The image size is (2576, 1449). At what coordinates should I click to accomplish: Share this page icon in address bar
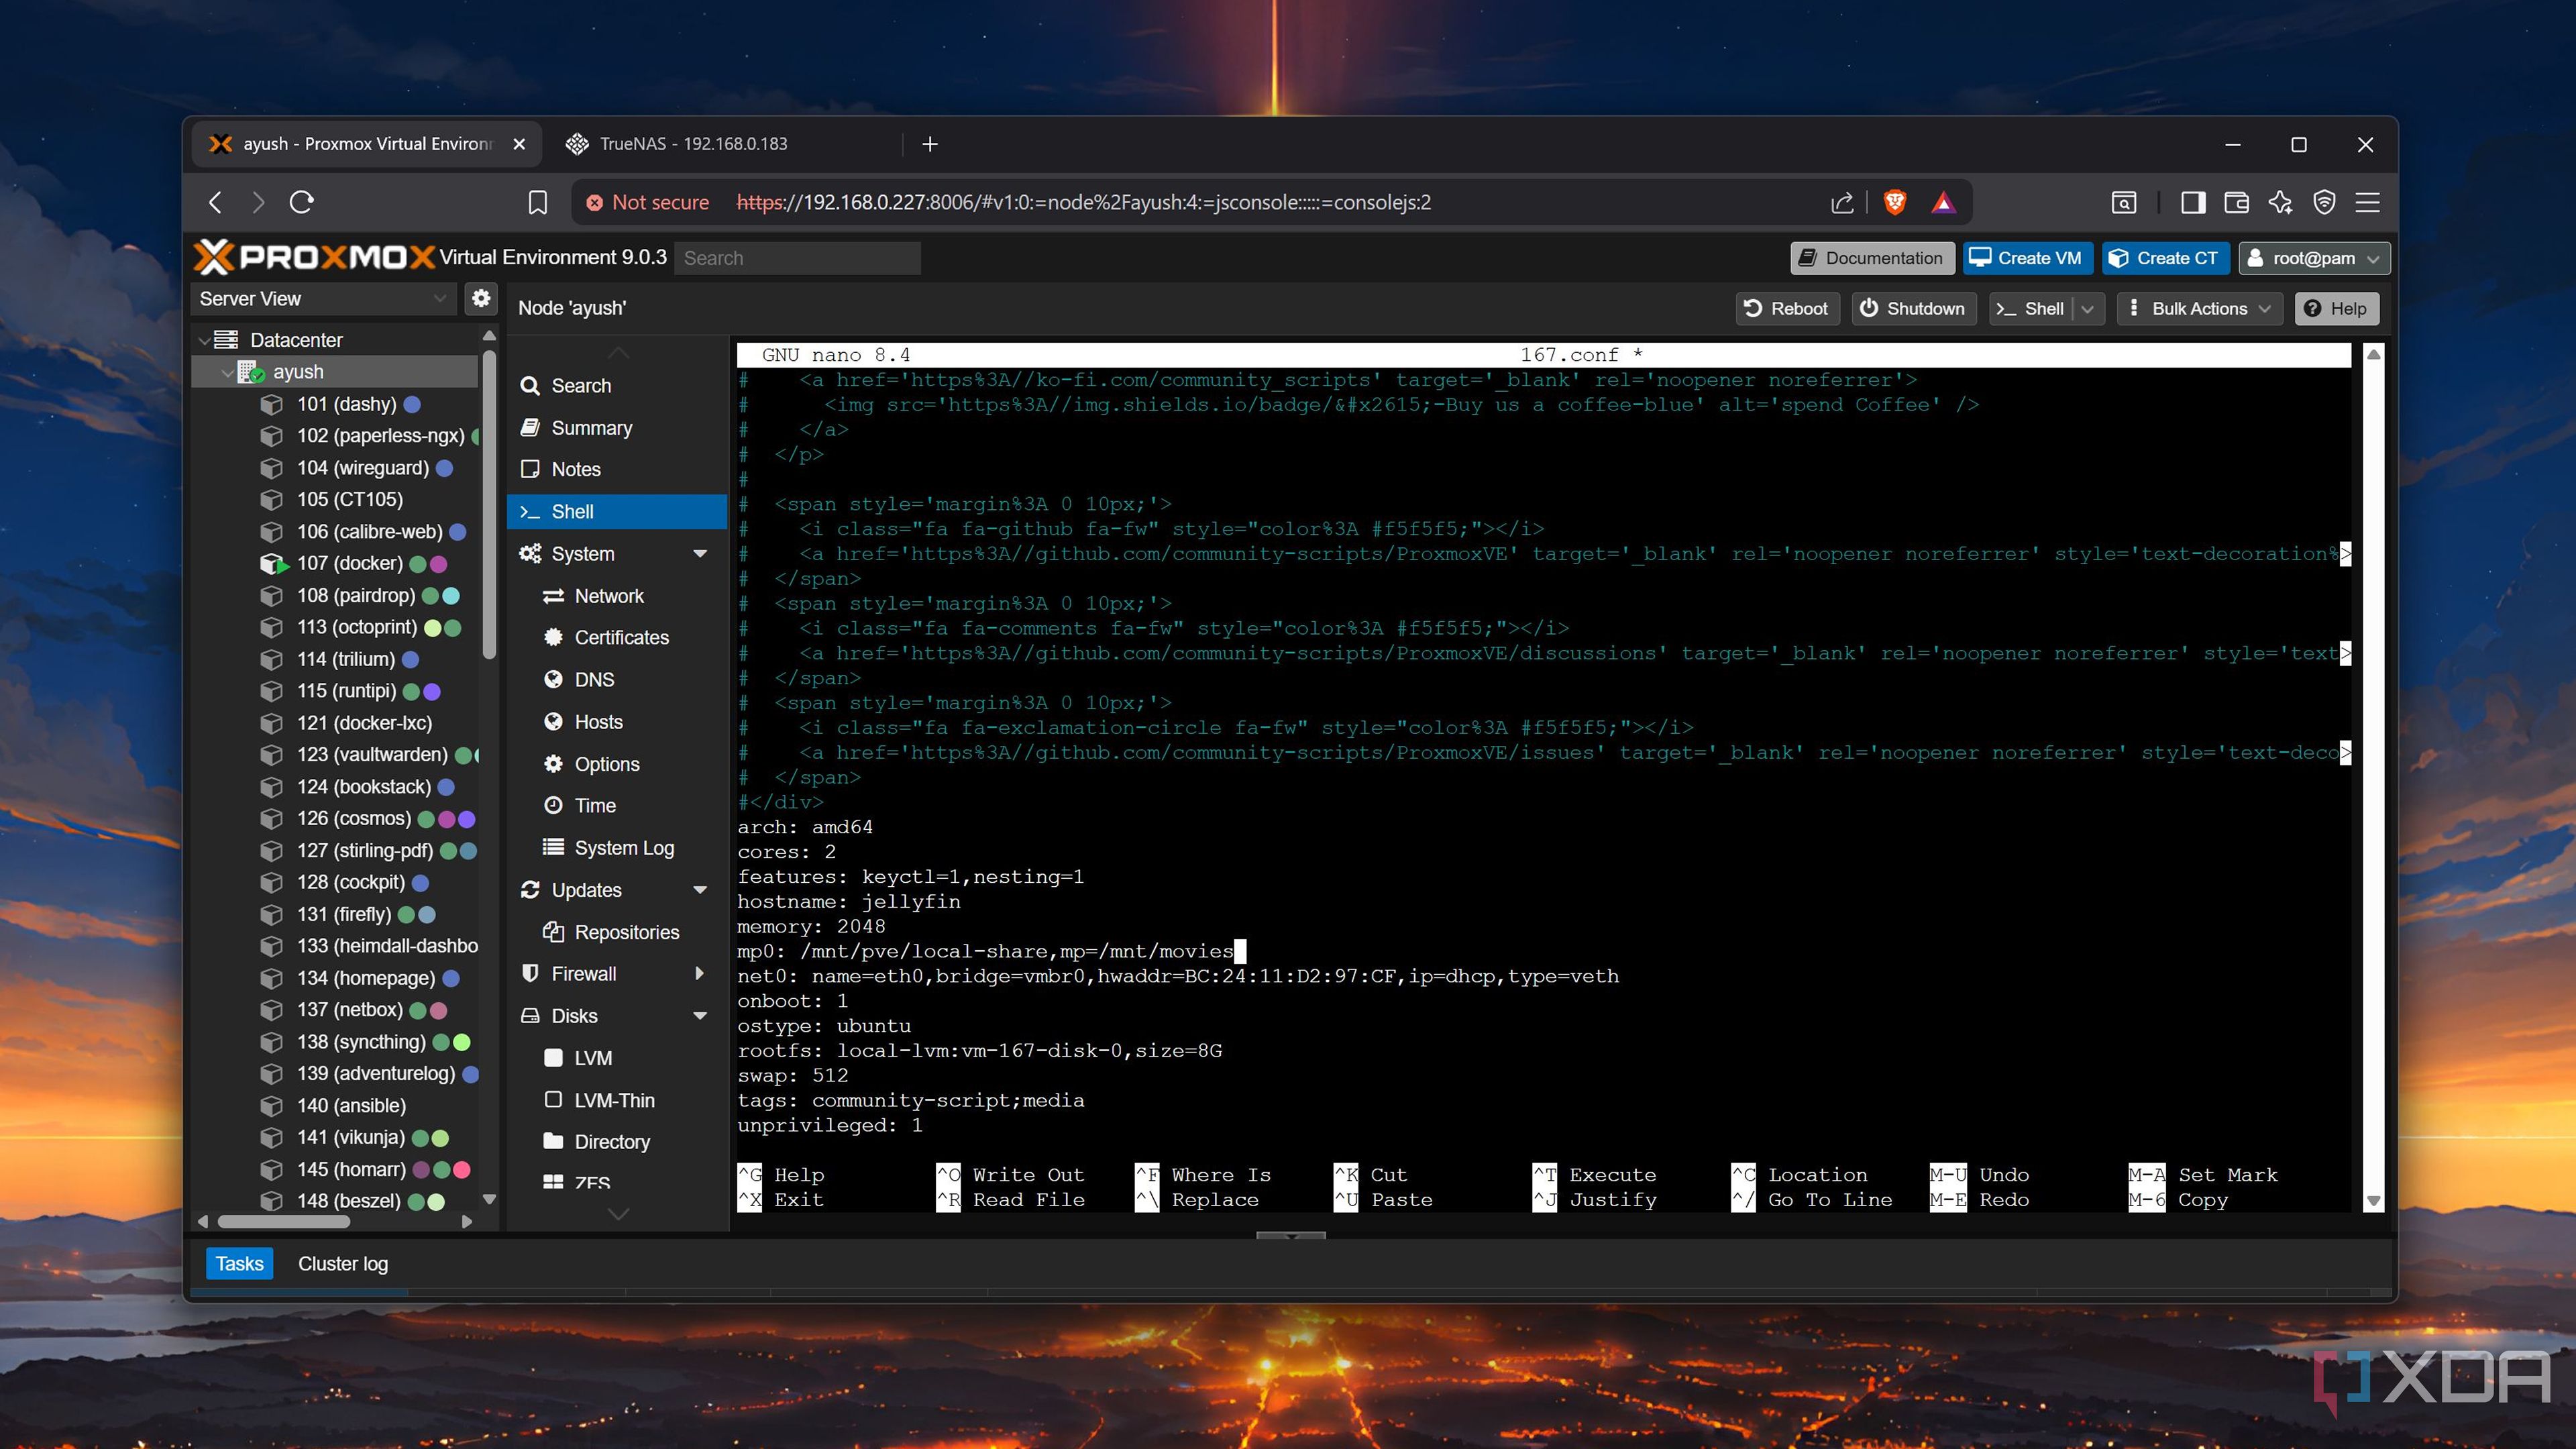tap(1842, 202)
